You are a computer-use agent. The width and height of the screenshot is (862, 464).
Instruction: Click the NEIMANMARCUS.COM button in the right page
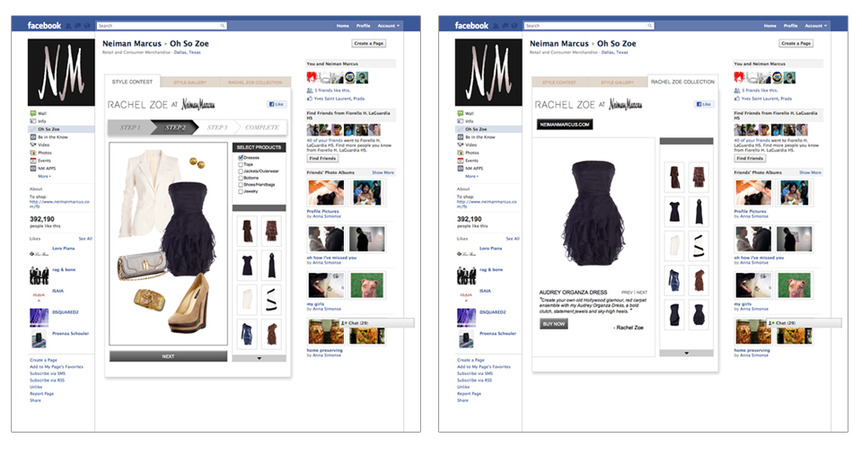click(x=565, y=125)
